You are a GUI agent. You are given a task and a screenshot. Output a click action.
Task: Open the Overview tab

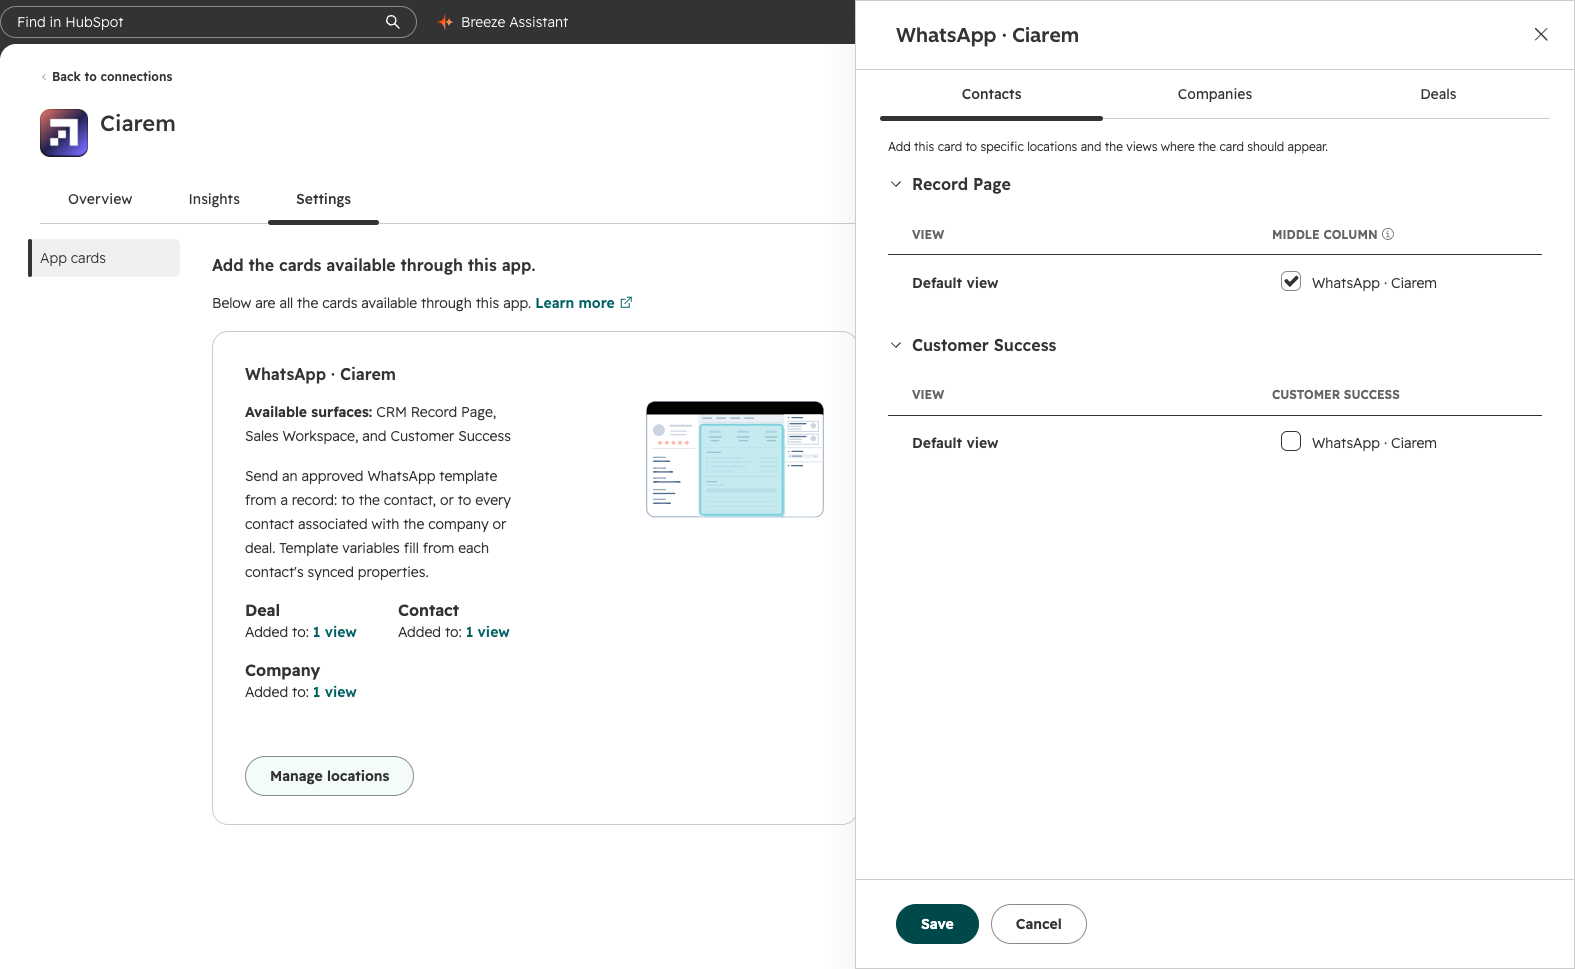pos(100,199)
